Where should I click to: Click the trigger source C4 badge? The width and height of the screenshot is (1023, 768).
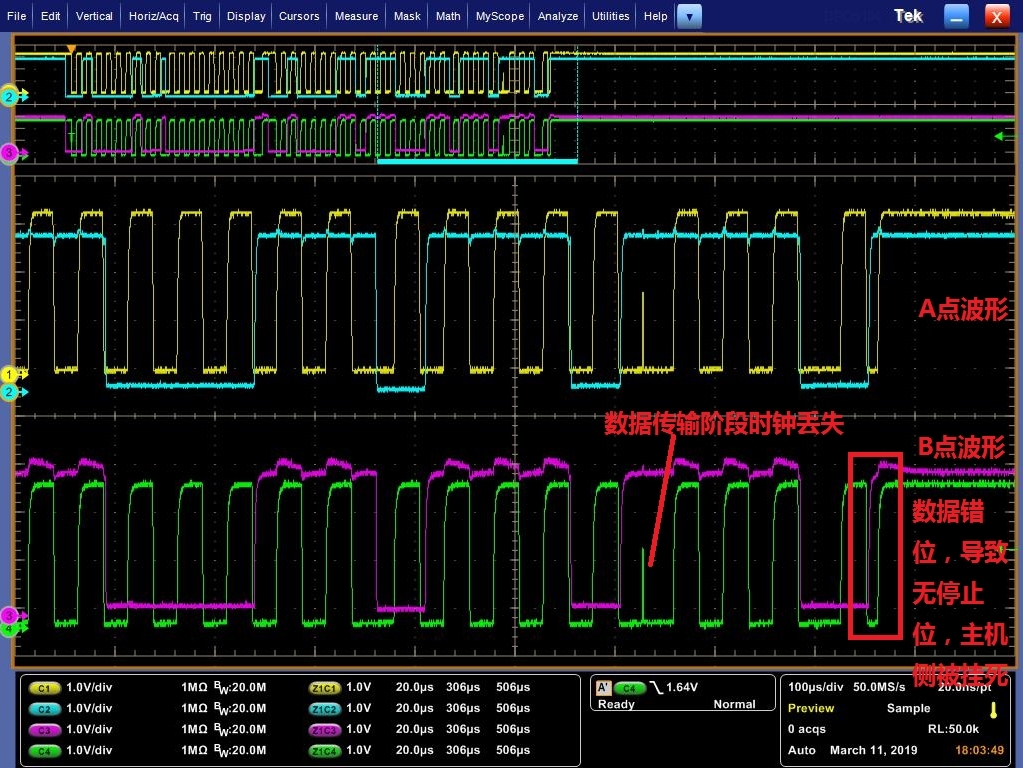(x=629, y=688)
